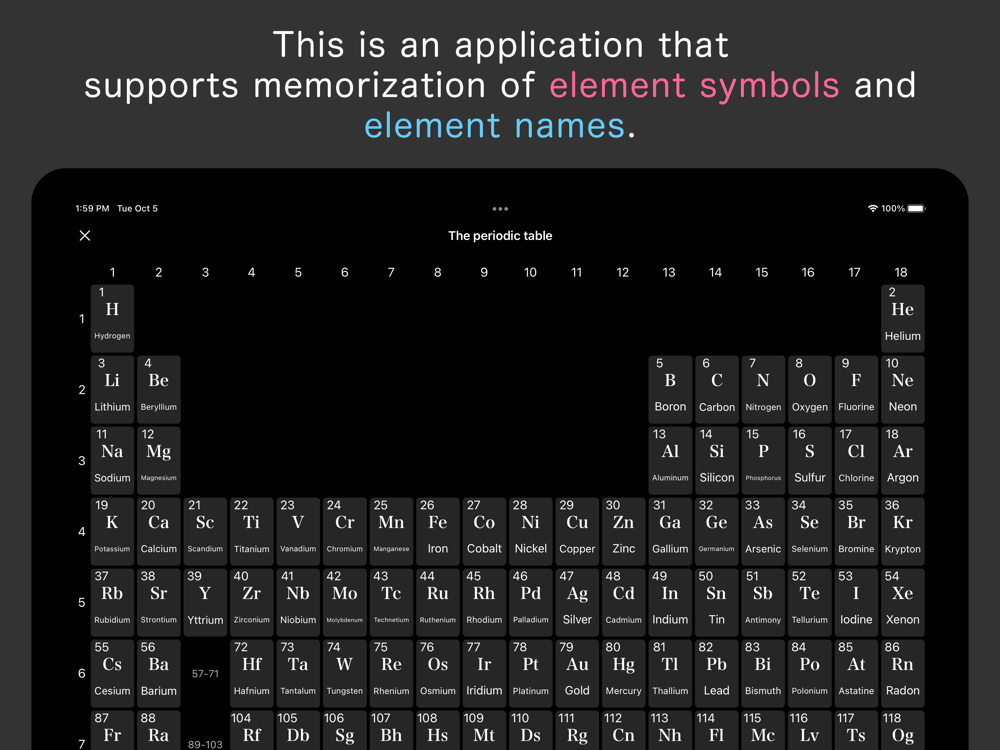Tap period number 4 row label

tap(82, 532)
